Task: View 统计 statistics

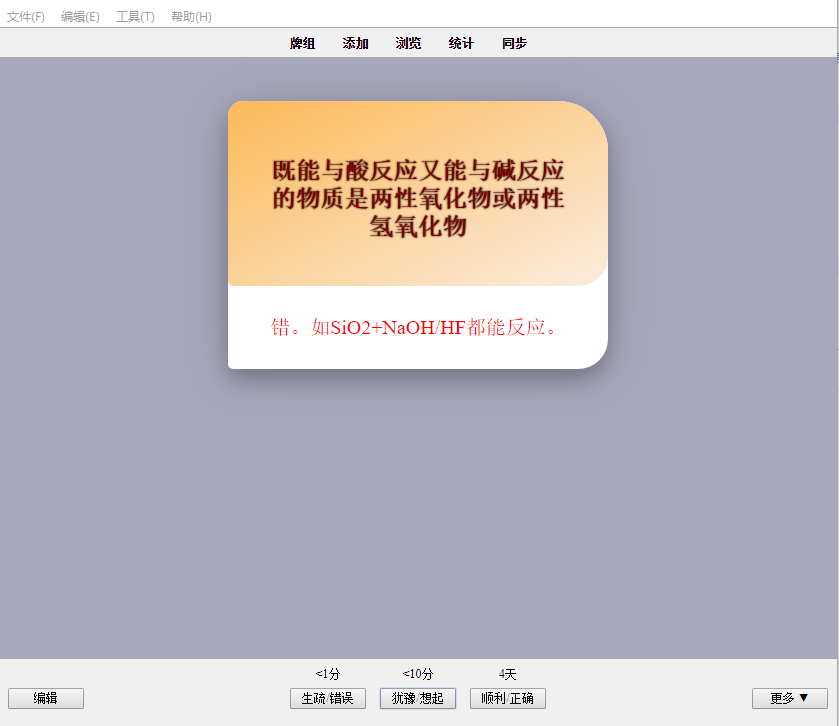Action: point(461,43)
